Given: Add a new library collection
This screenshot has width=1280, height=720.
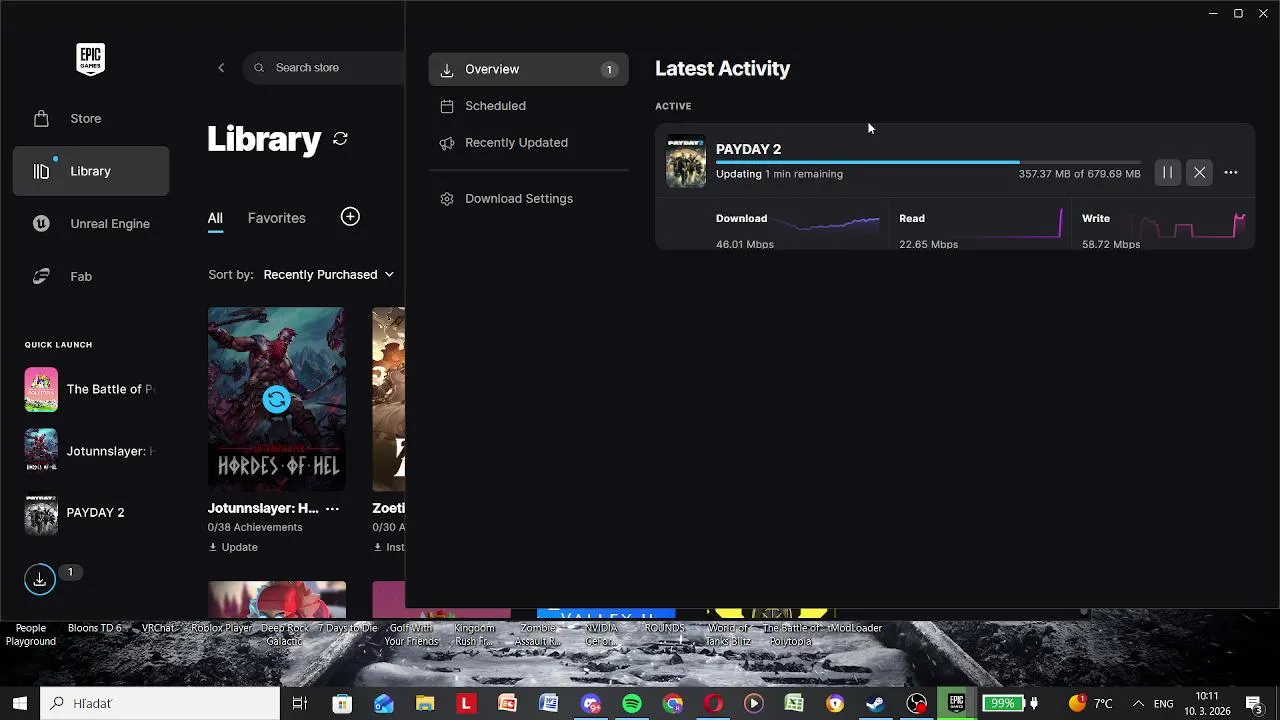Looking at the screenshot, I should (x=350, y=217).
